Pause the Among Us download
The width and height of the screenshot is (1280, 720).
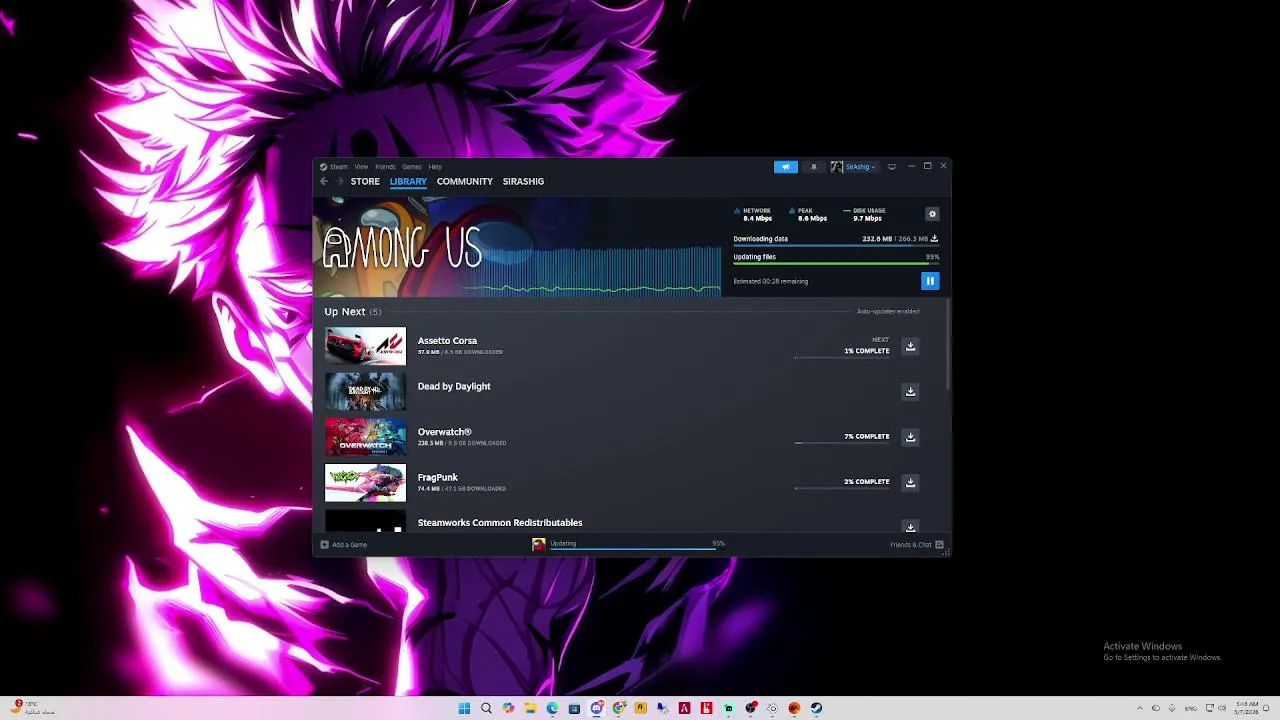point(930,281)
